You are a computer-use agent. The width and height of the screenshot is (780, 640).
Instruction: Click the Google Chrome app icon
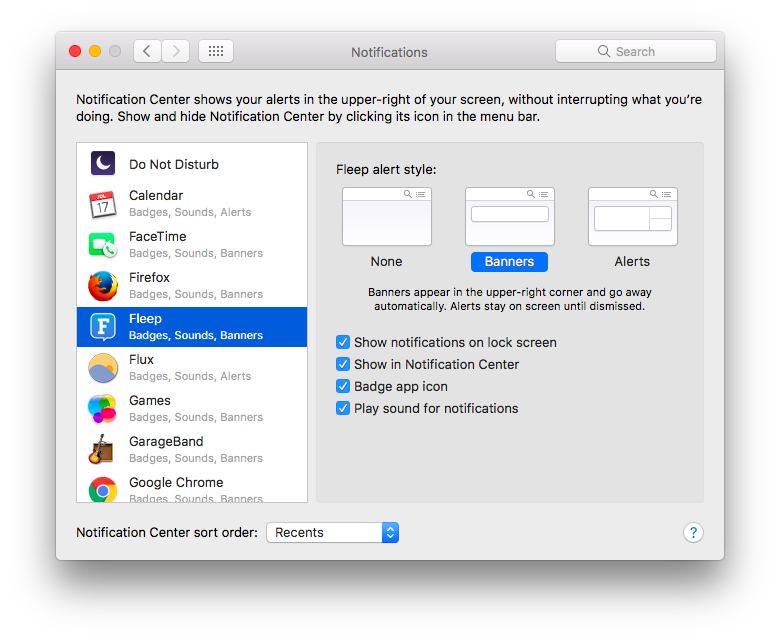pyautogui.click(x=103, y=490)
